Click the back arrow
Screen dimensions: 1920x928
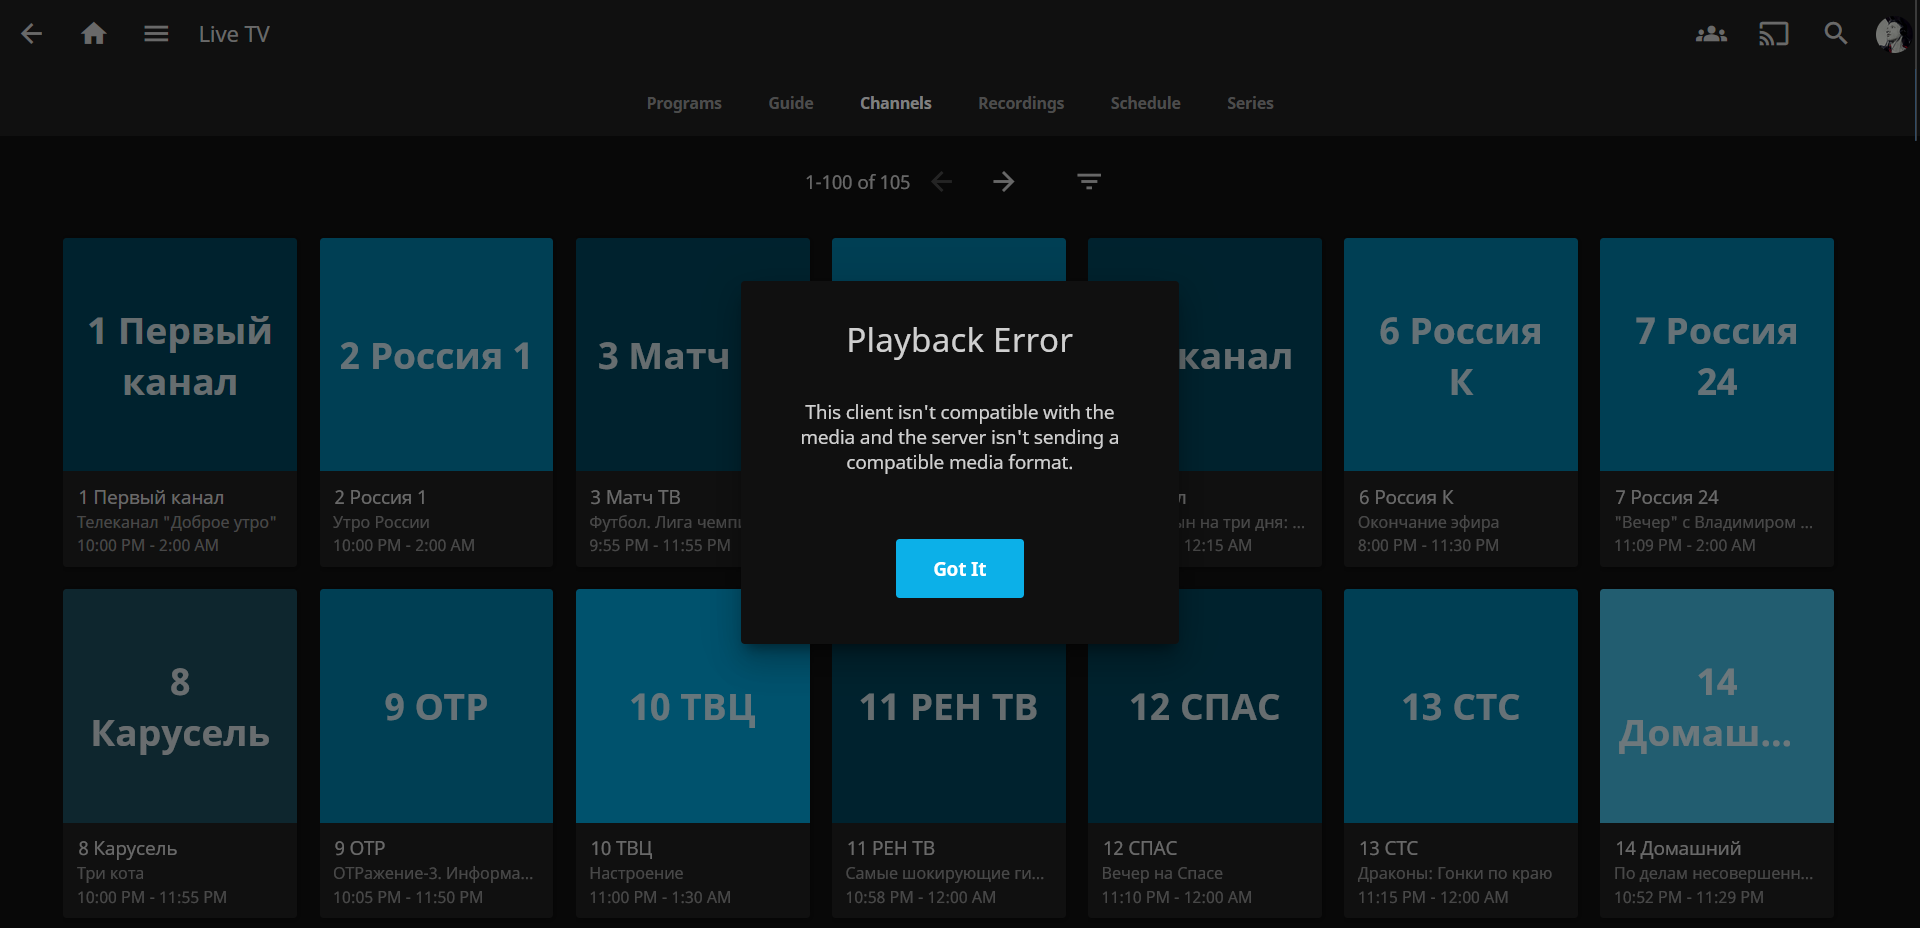(x=31, y=33)
